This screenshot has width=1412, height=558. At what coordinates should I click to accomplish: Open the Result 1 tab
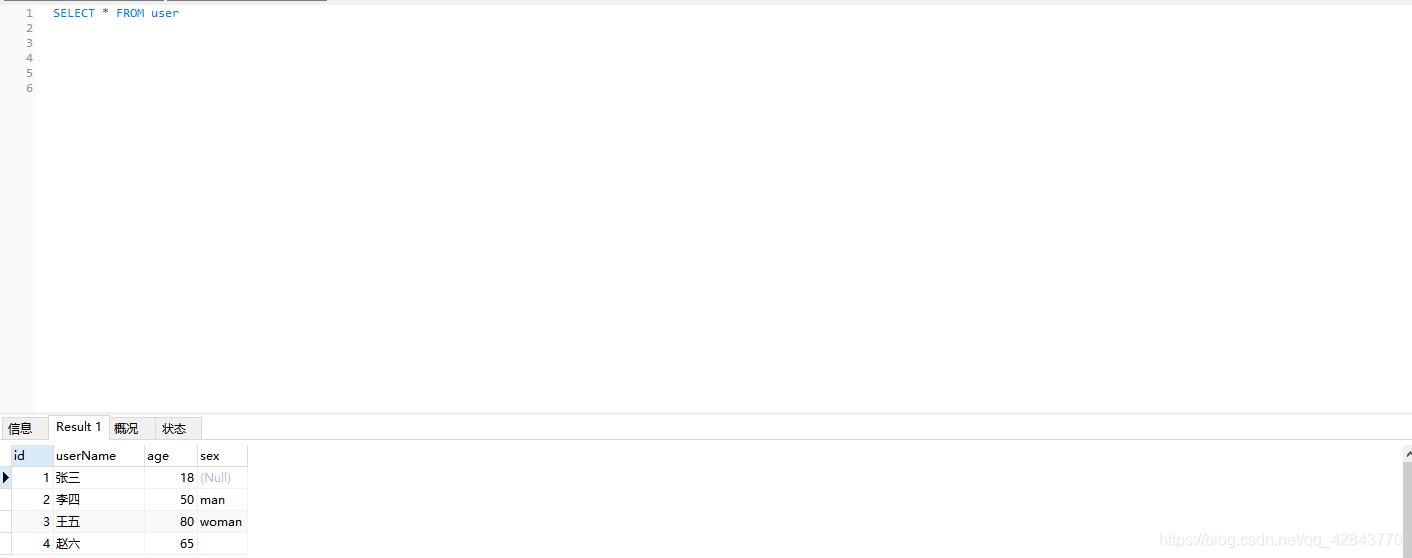point(78,427)
